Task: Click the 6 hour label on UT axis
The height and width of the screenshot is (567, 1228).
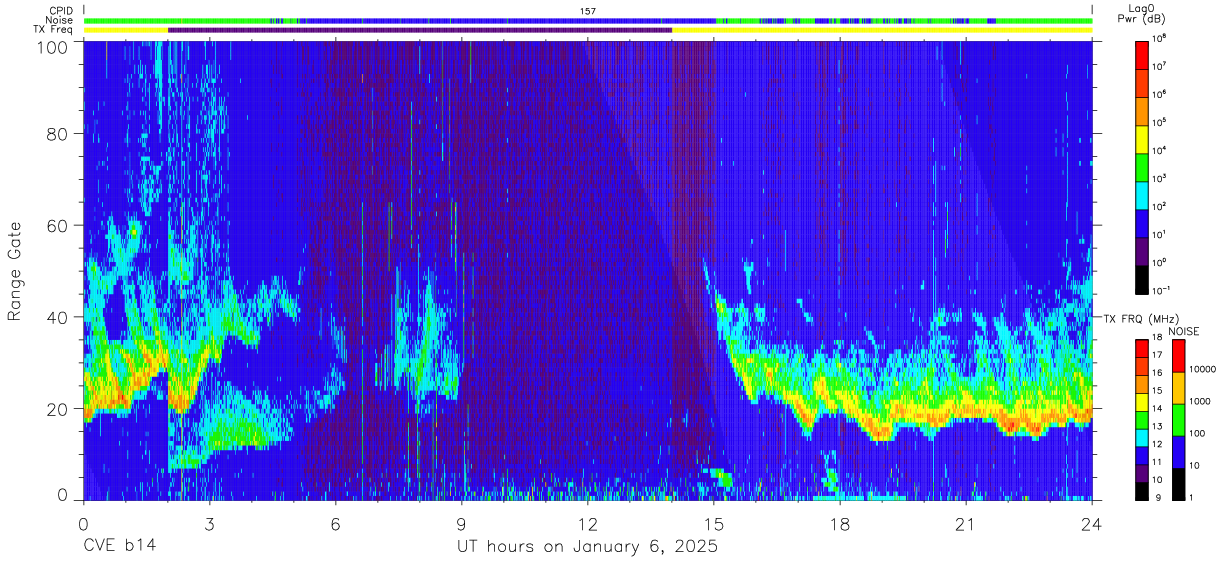Action: point(335,523)
